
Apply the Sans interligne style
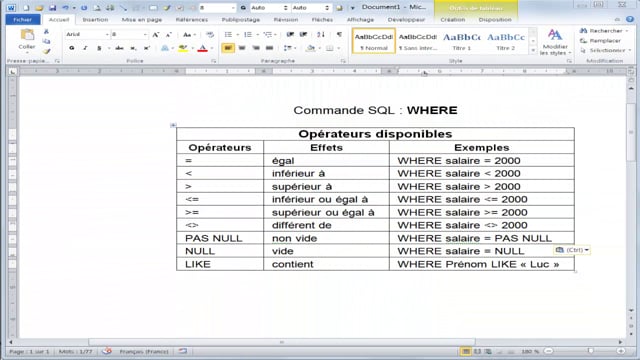tap(418, 41)
